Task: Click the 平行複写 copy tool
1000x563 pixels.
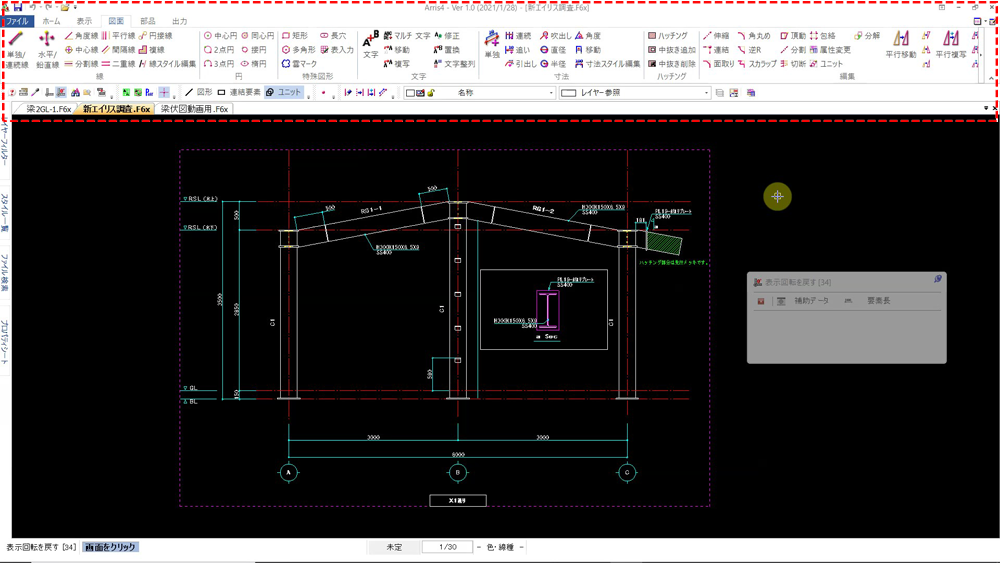Action: pos(951,46)
